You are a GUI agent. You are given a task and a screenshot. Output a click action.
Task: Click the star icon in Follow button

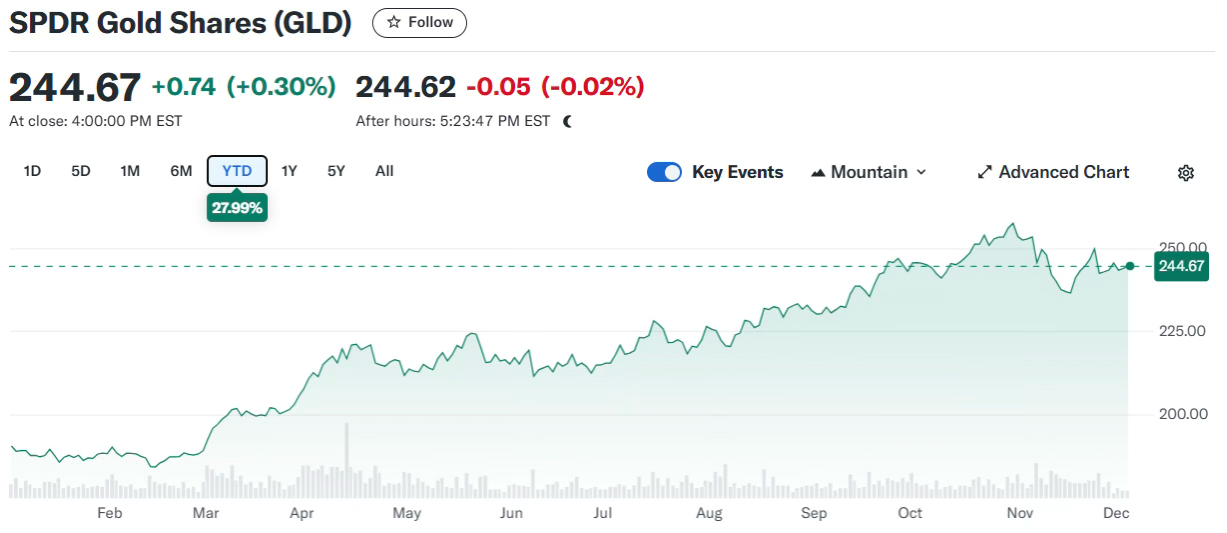pos(394,22)
